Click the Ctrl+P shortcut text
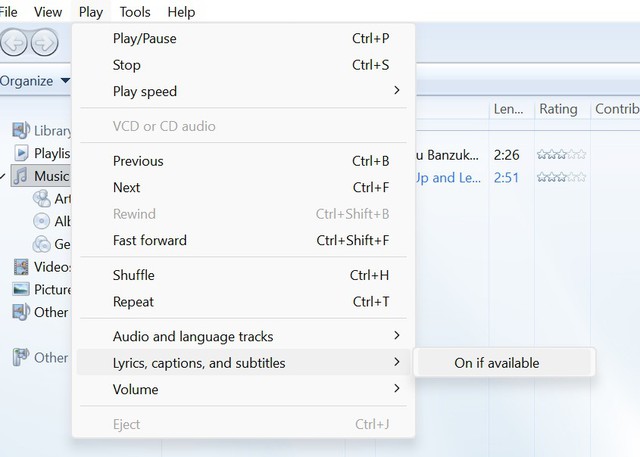 coord(370,38)
